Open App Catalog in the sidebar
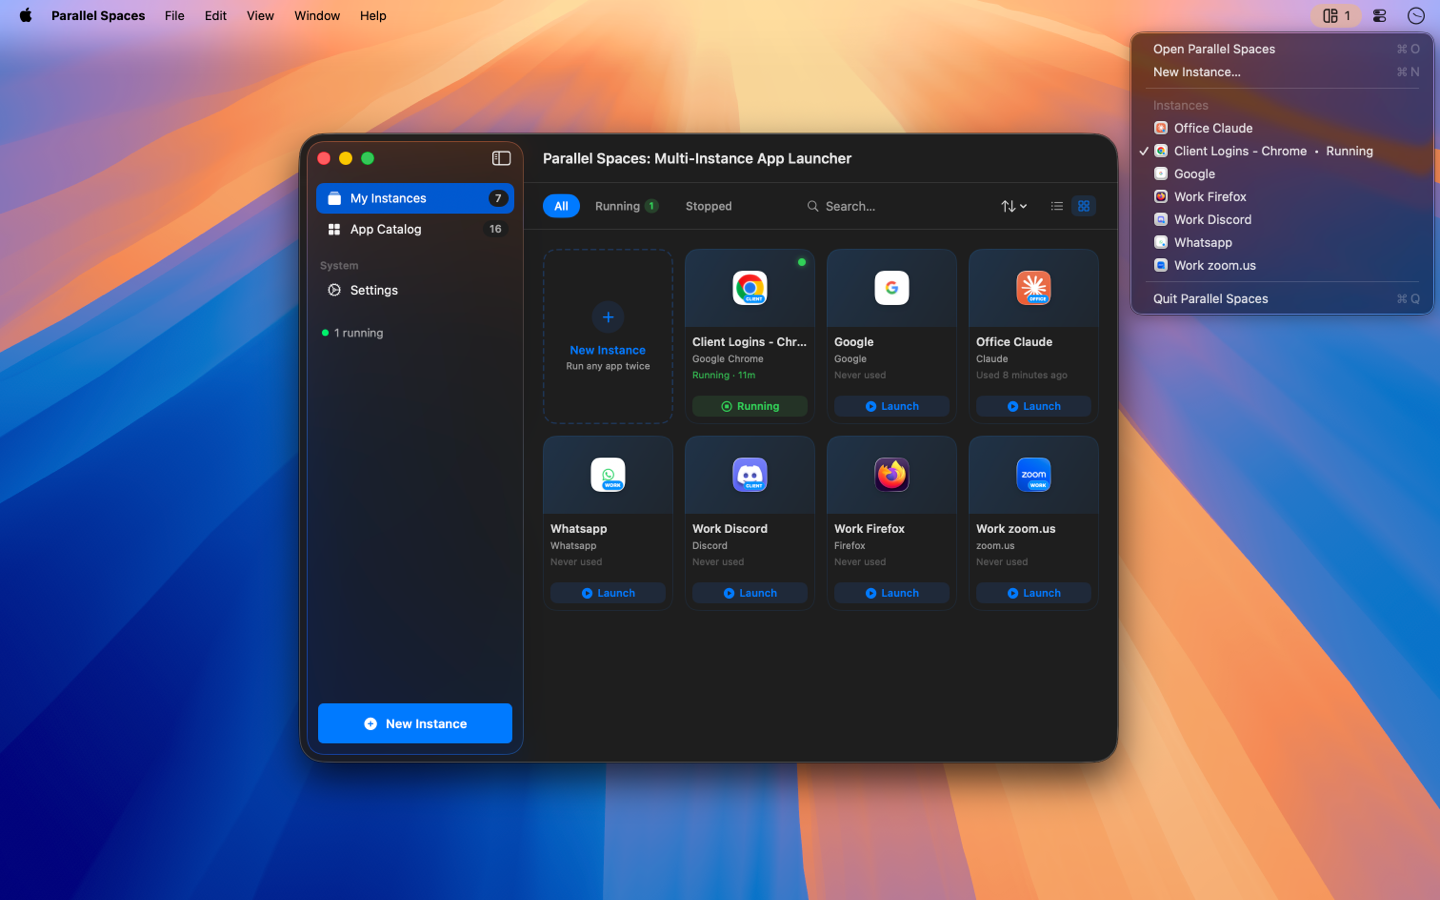The image size is (1440, 900). coord(415,229)
